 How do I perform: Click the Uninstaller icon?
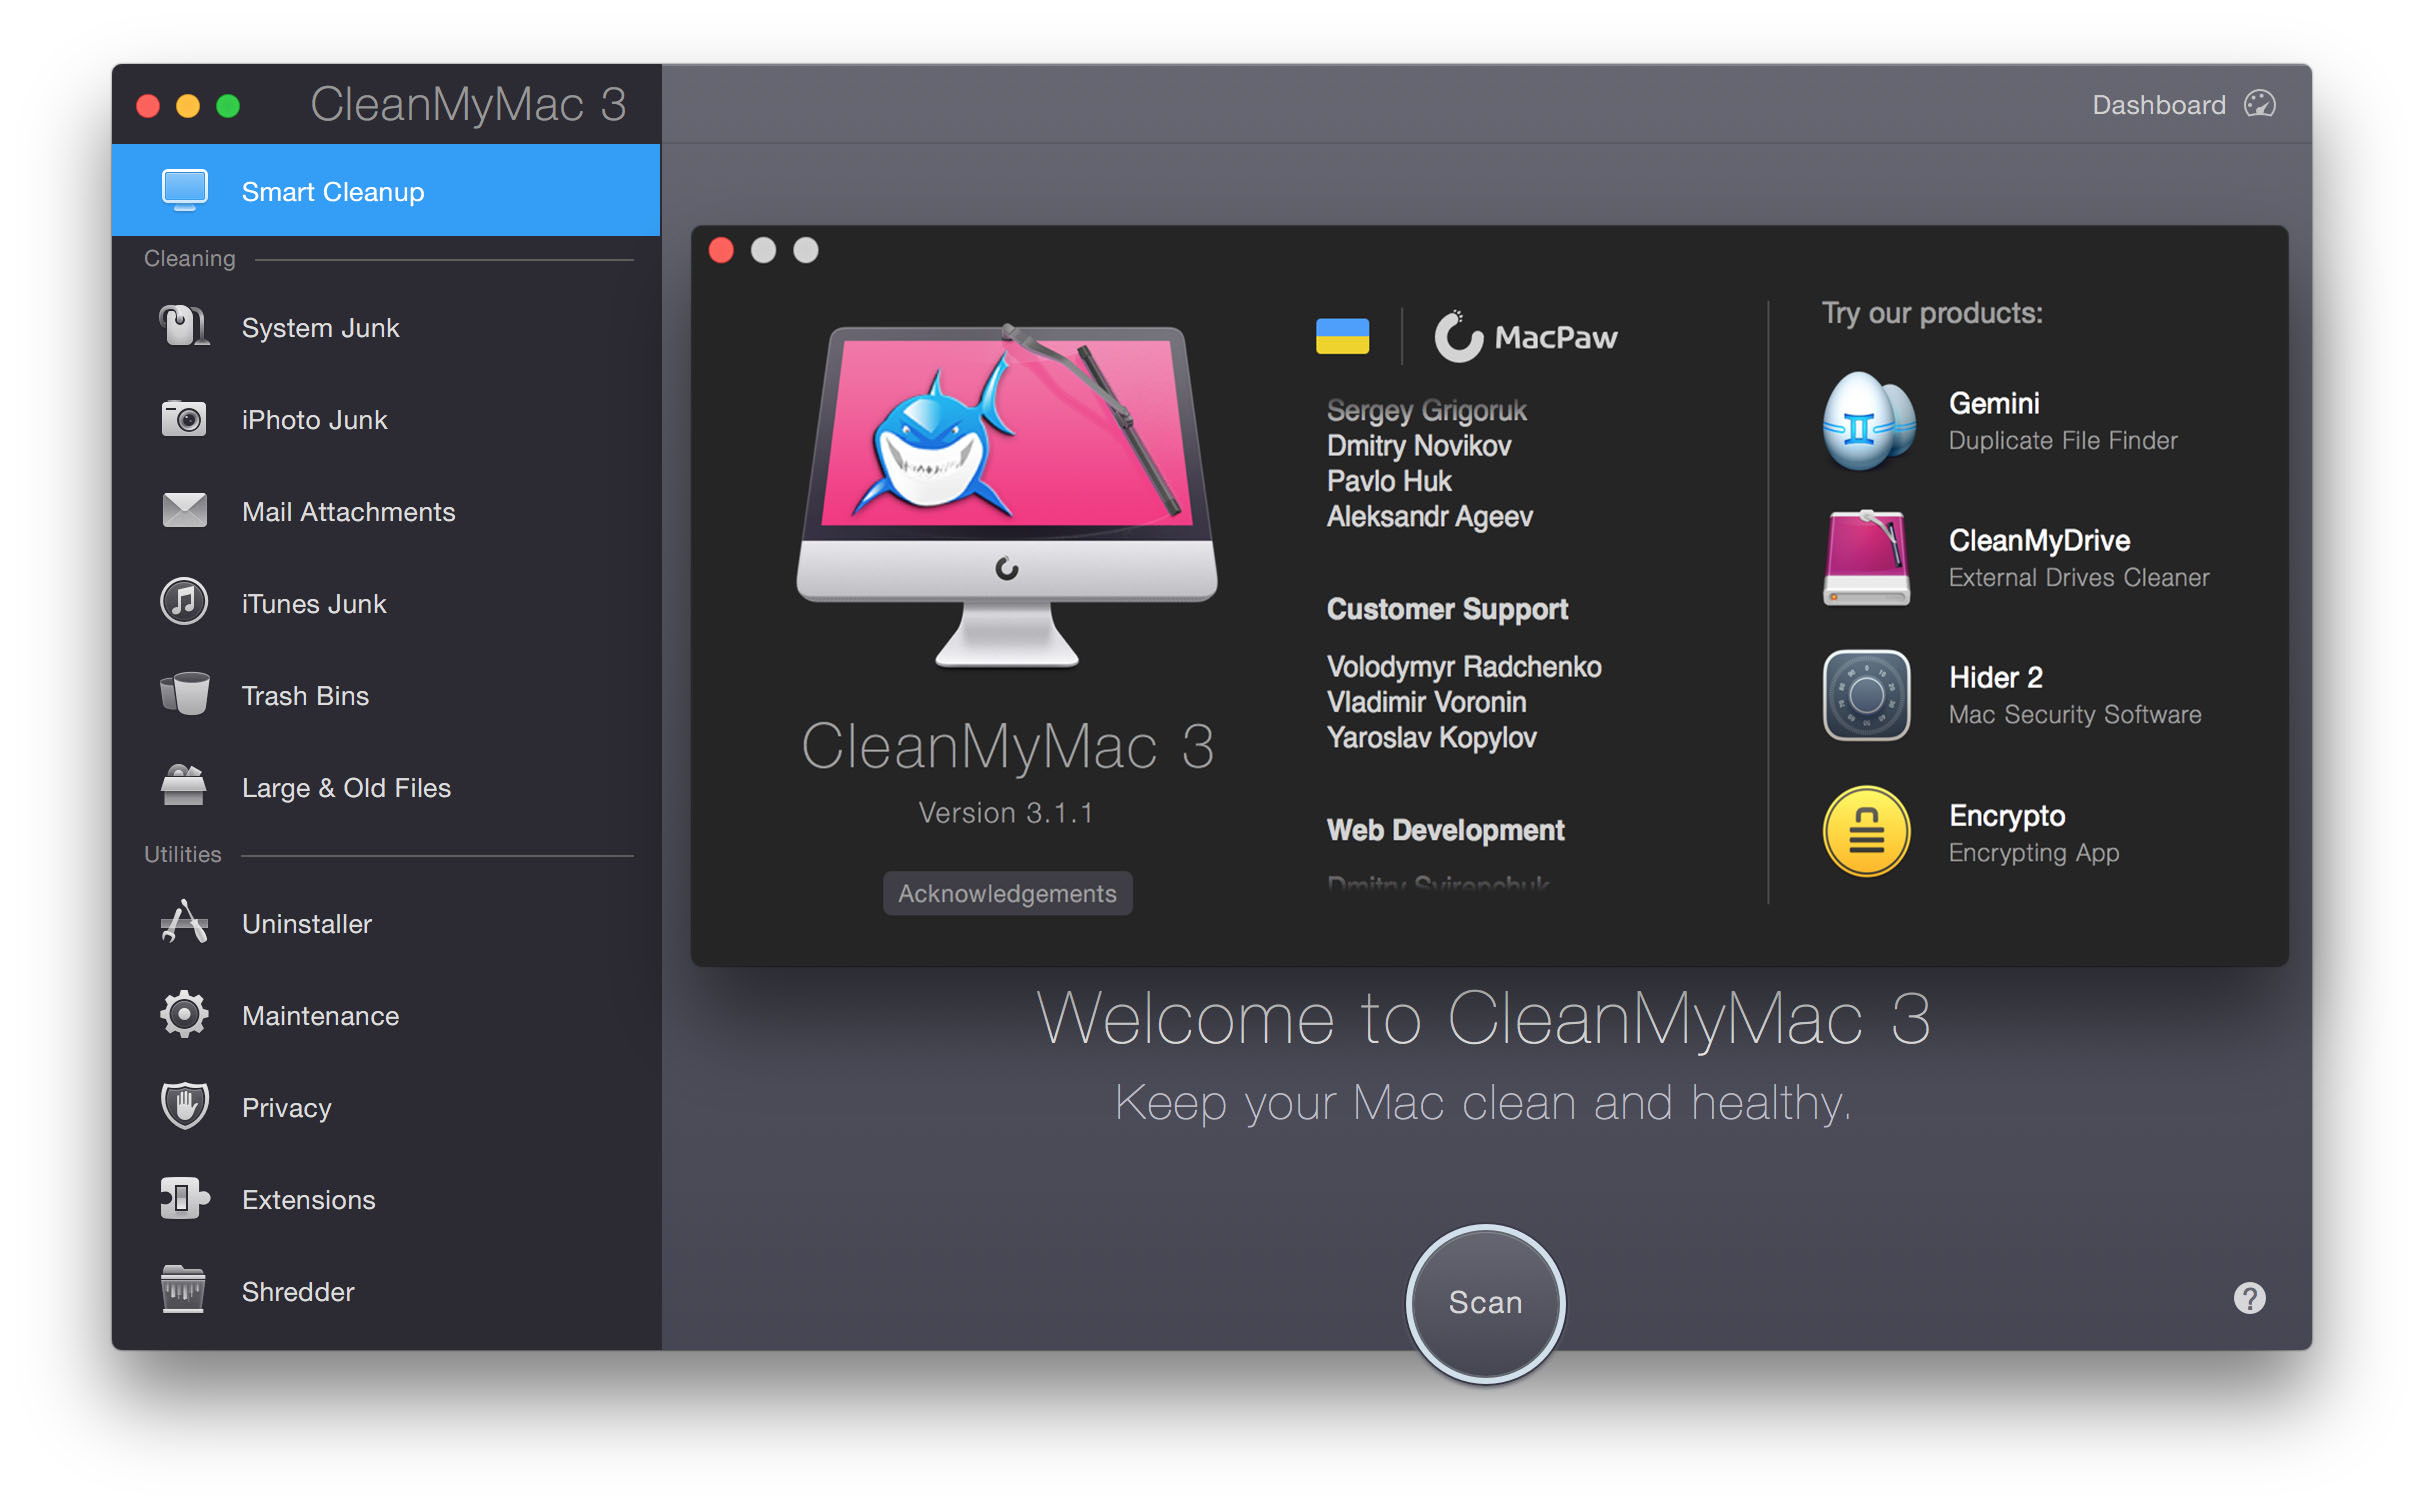tap(184, 922)
